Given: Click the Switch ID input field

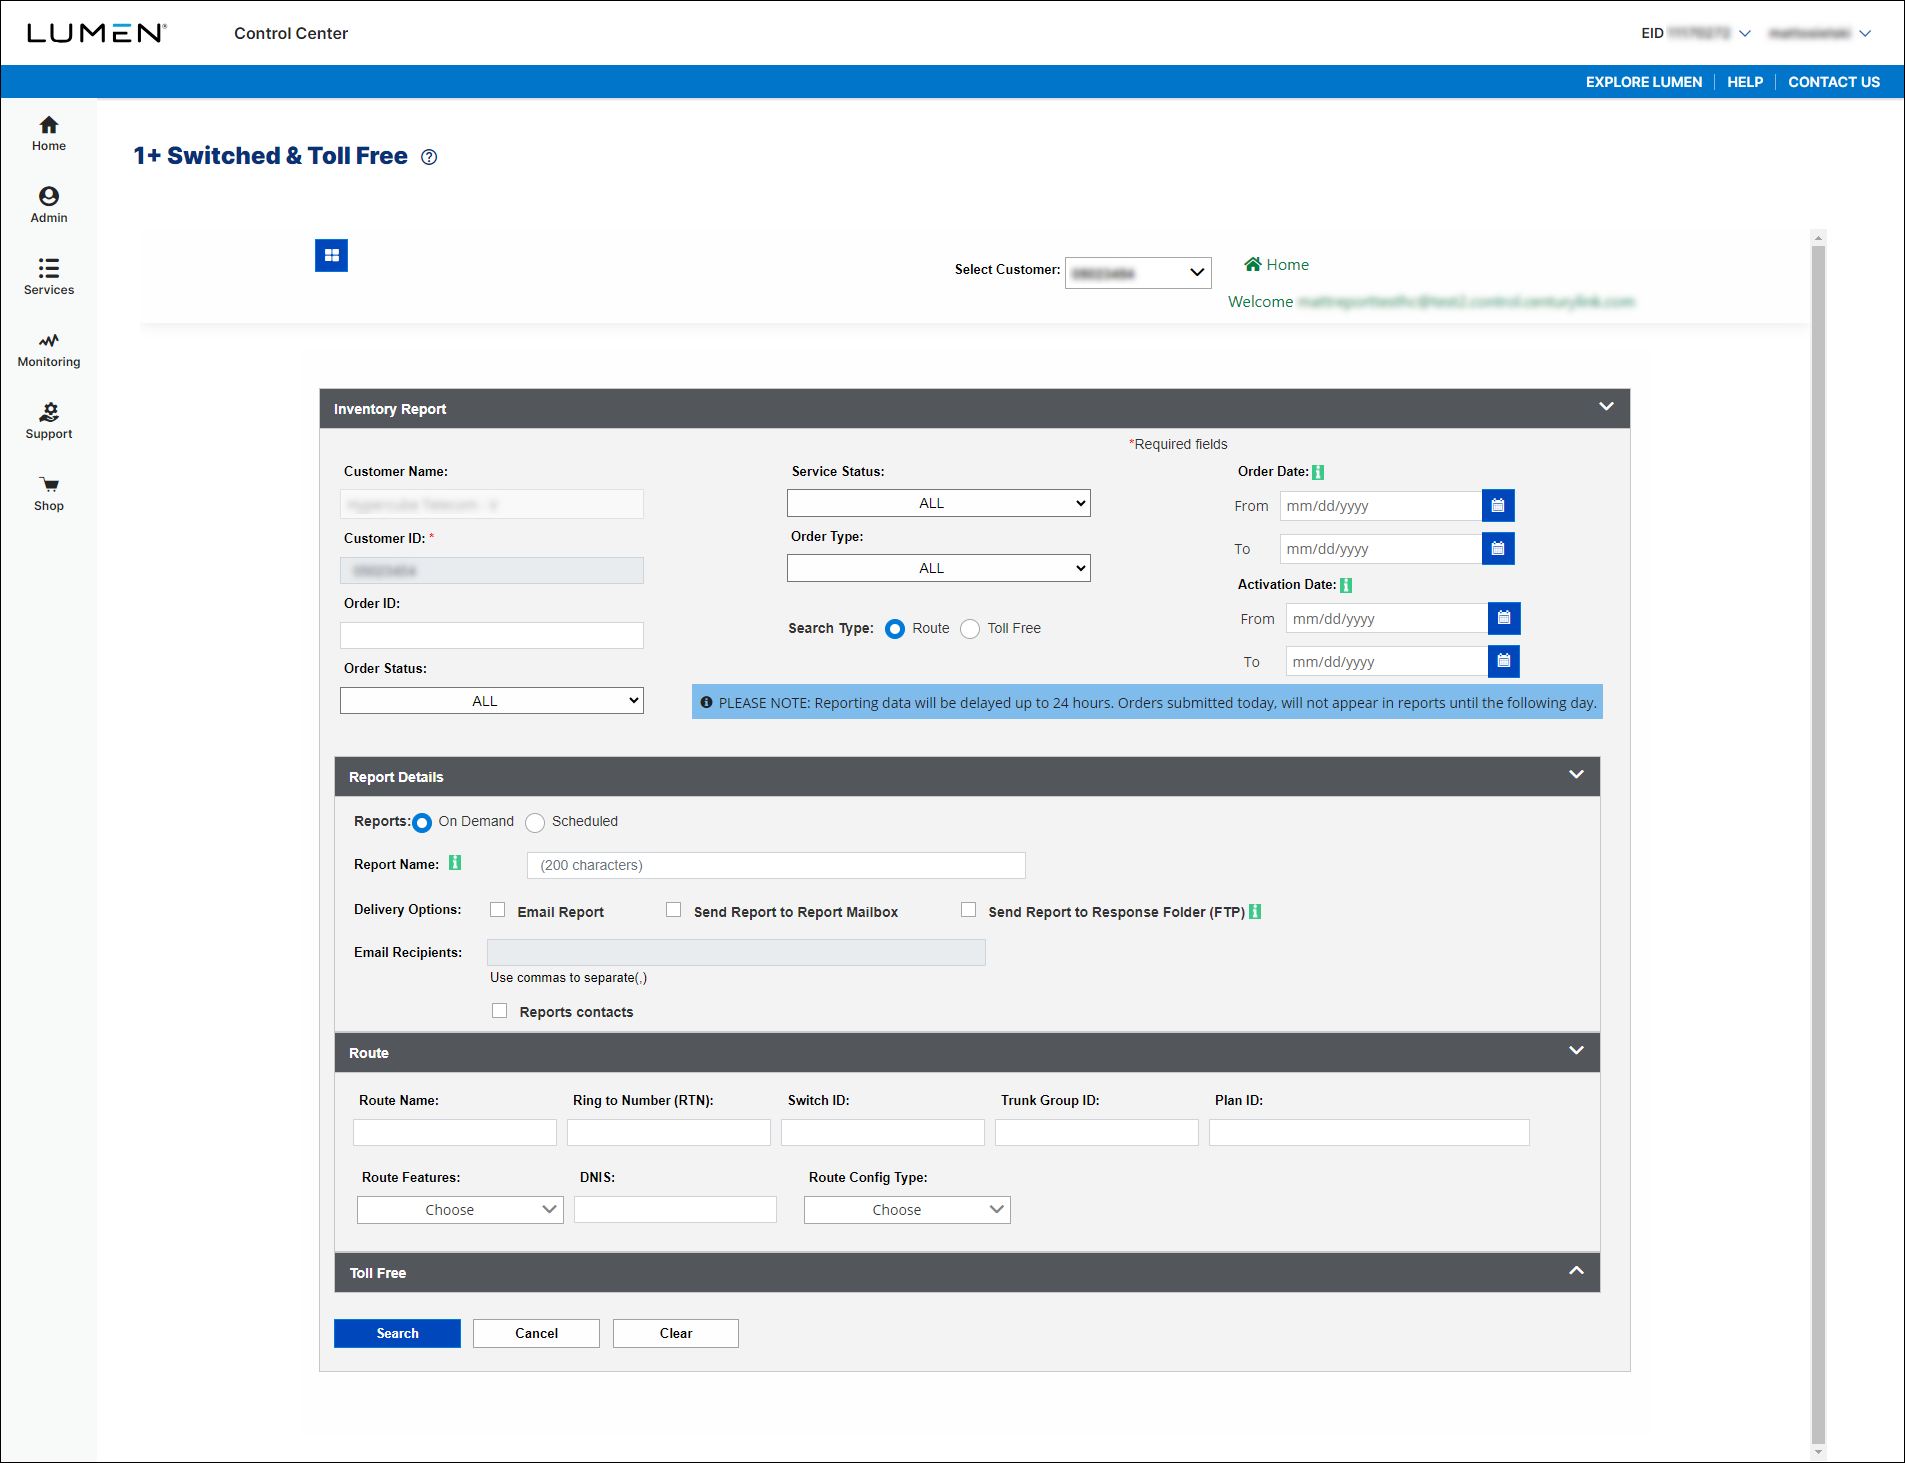Looking at the screenshot, I should coord(883,1132).
